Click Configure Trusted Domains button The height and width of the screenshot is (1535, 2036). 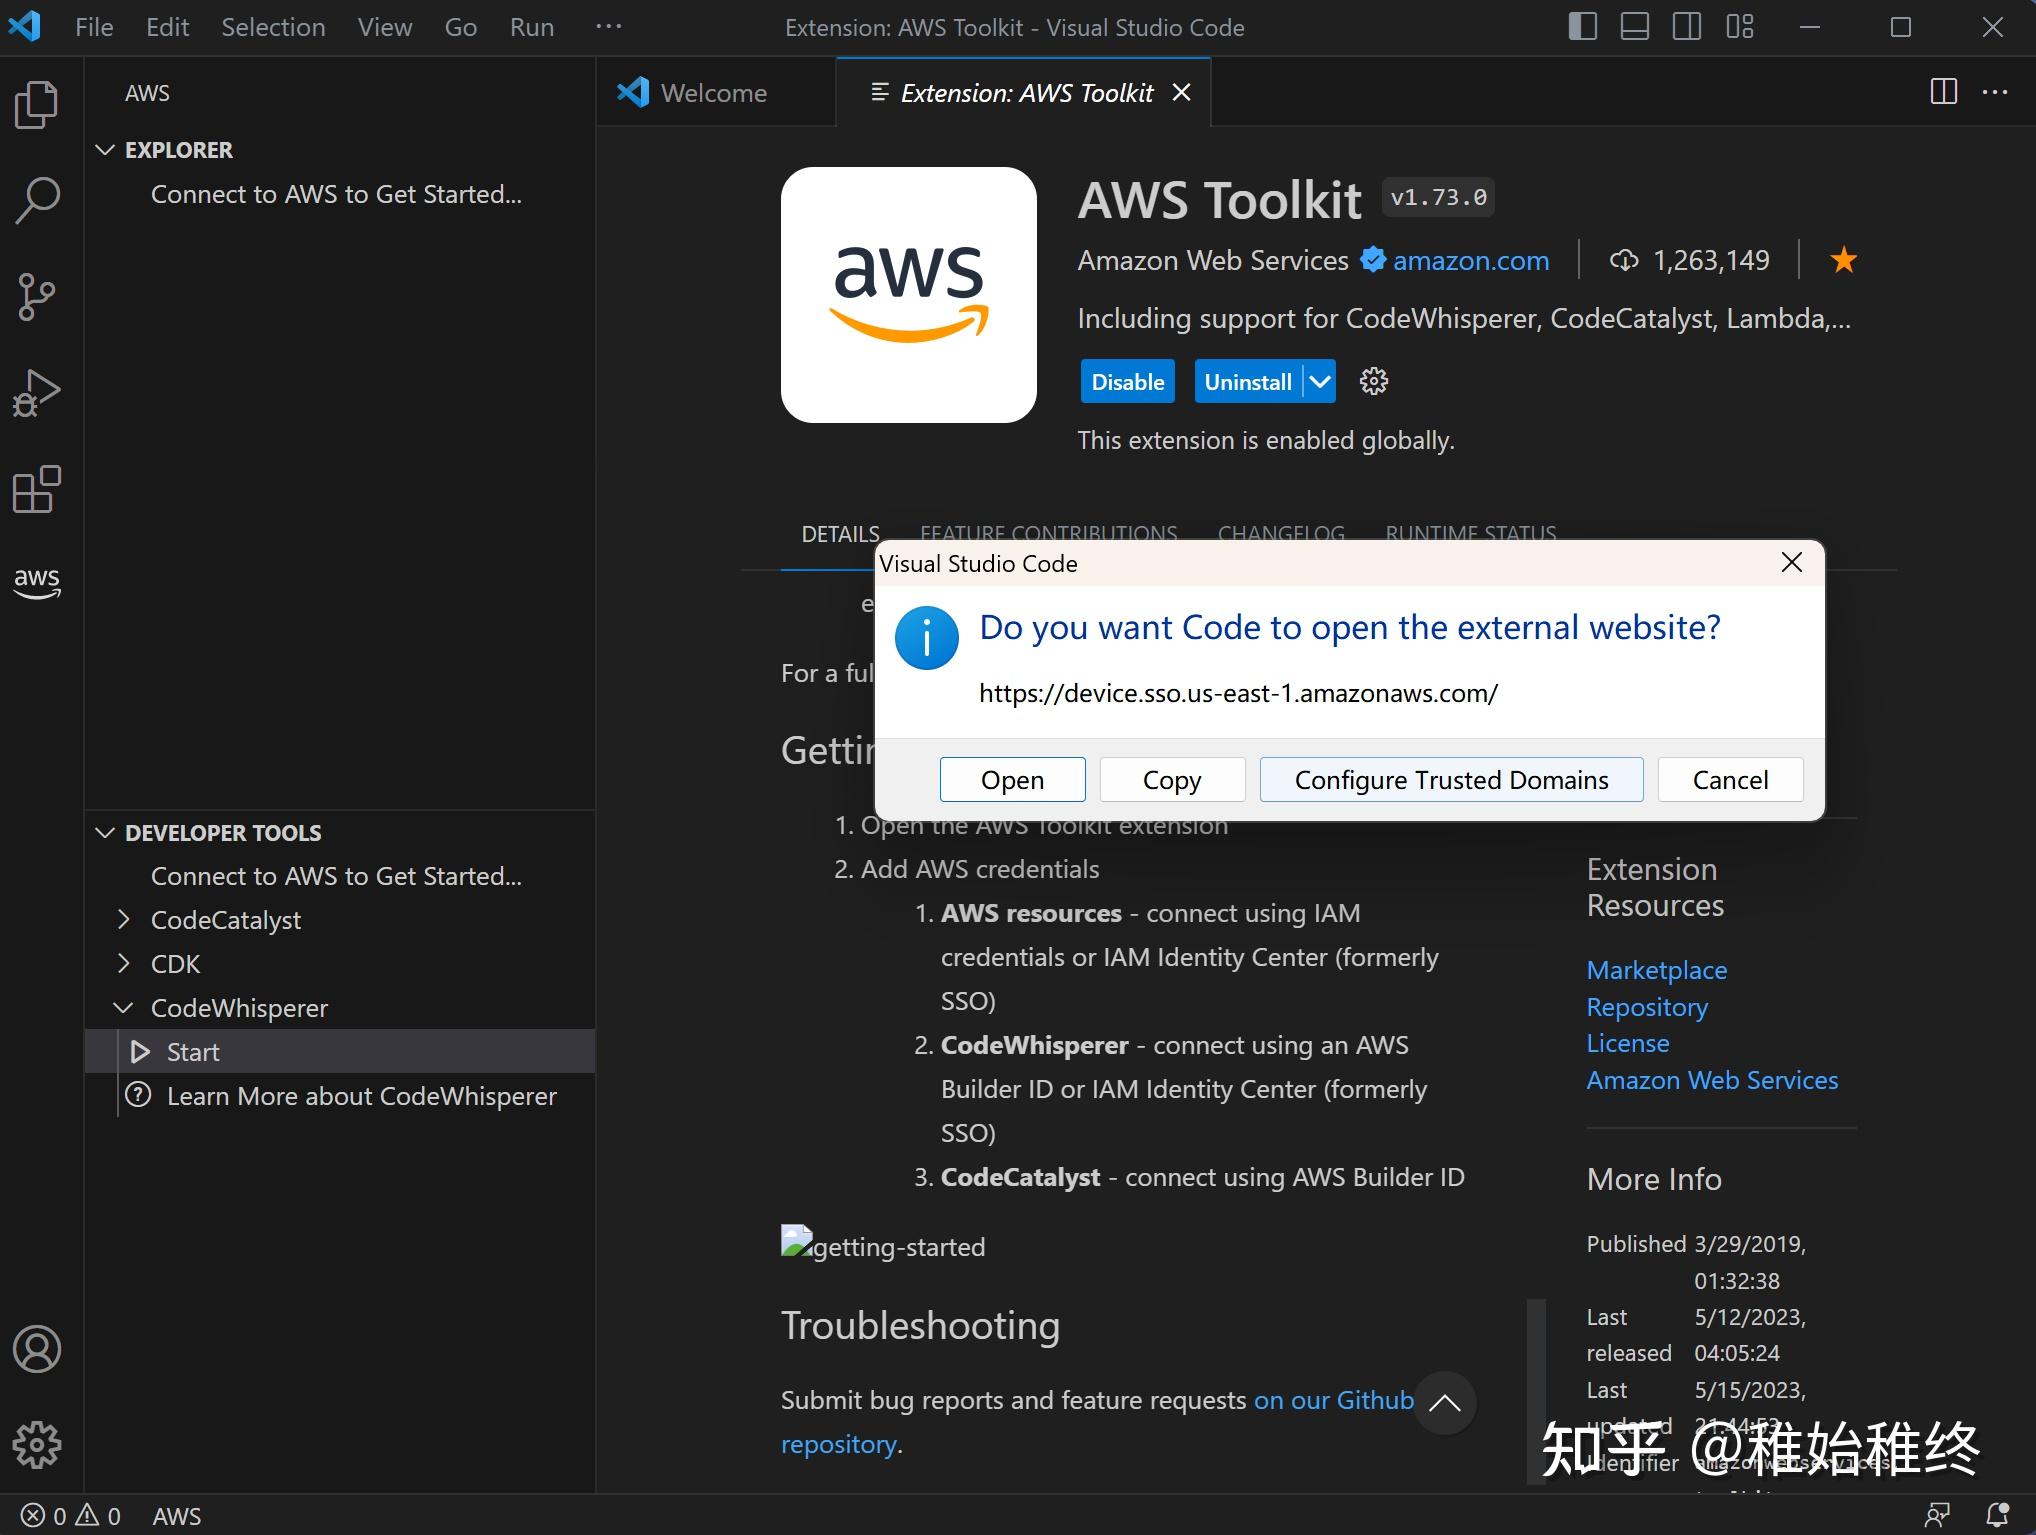(1451, 779)
